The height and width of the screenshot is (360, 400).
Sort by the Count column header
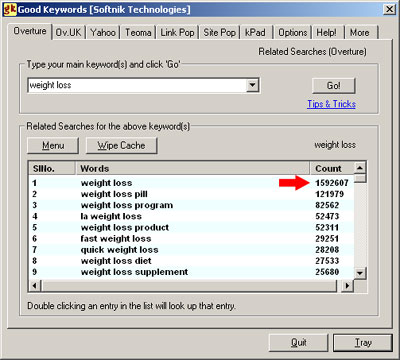point(332,168)
